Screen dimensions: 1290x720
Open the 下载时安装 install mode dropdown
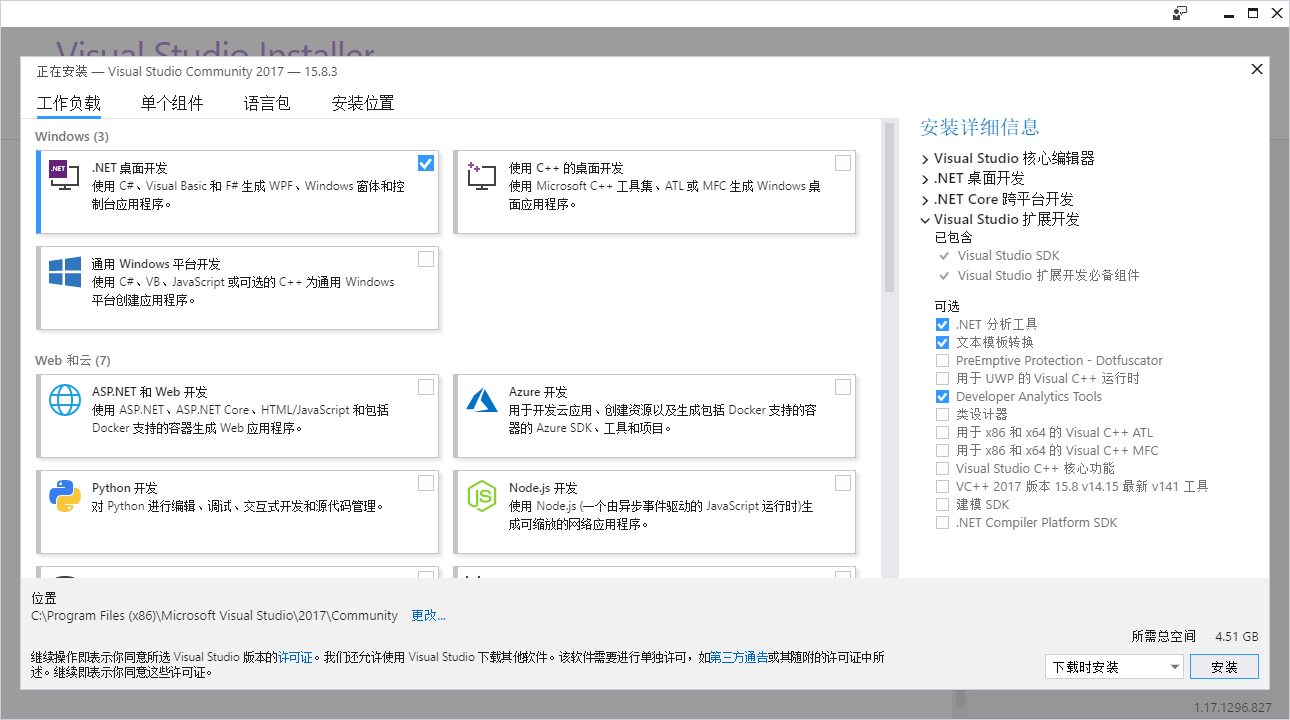[1114, 667]
